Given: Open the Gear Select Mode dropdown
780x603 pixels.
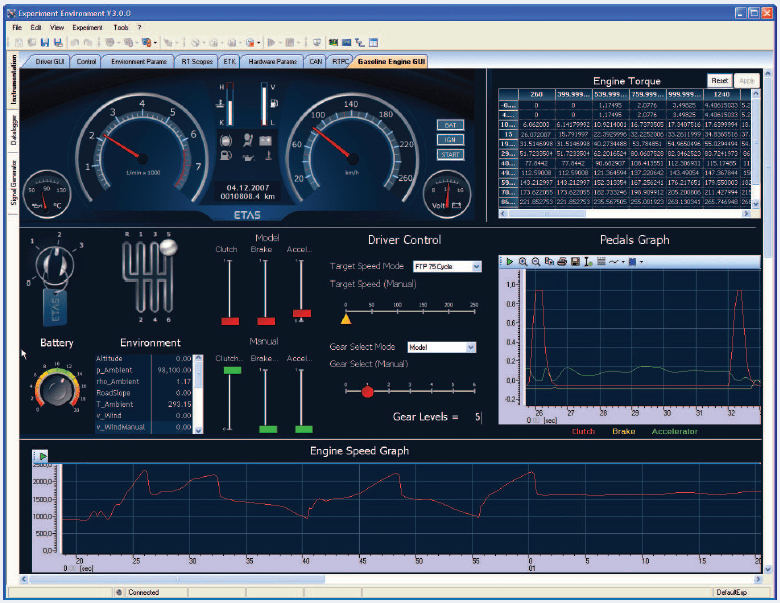Looking at the screenshot, I should pos(471,347).
